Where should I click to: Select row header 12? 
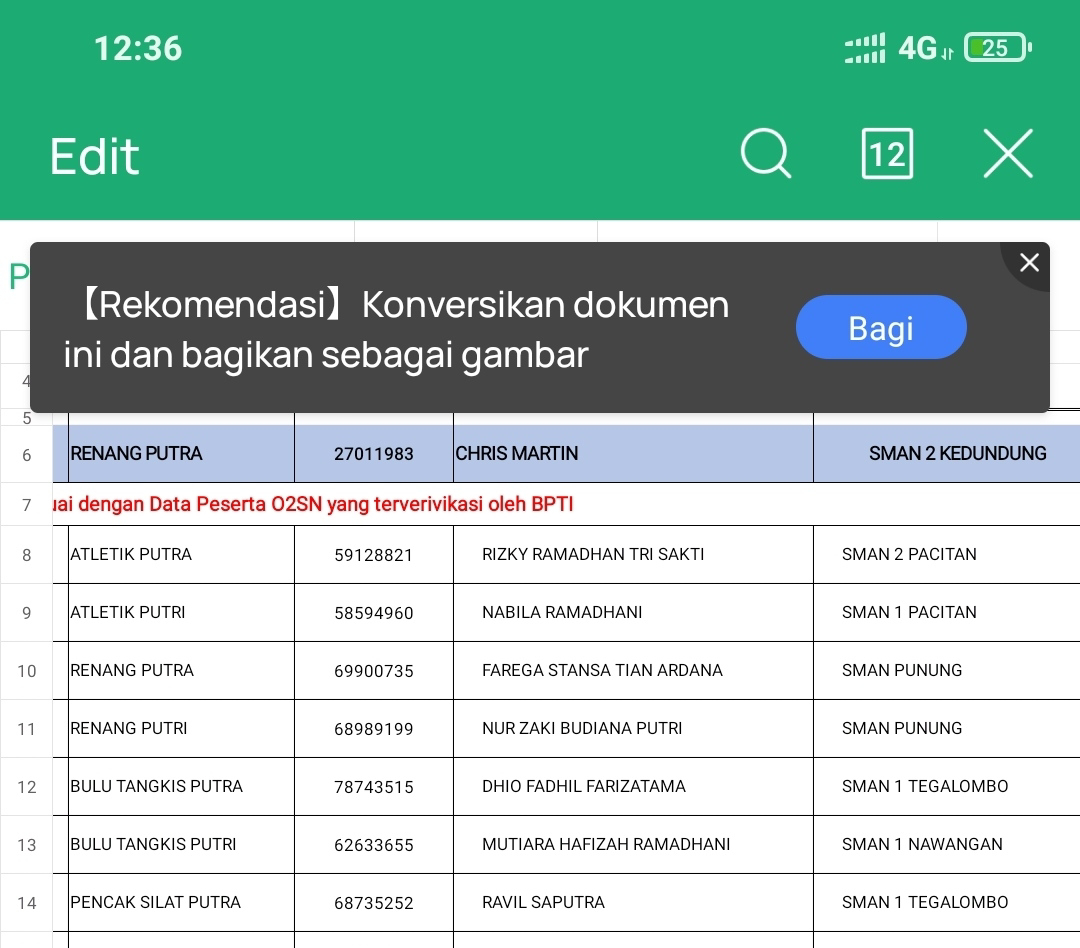26,787
